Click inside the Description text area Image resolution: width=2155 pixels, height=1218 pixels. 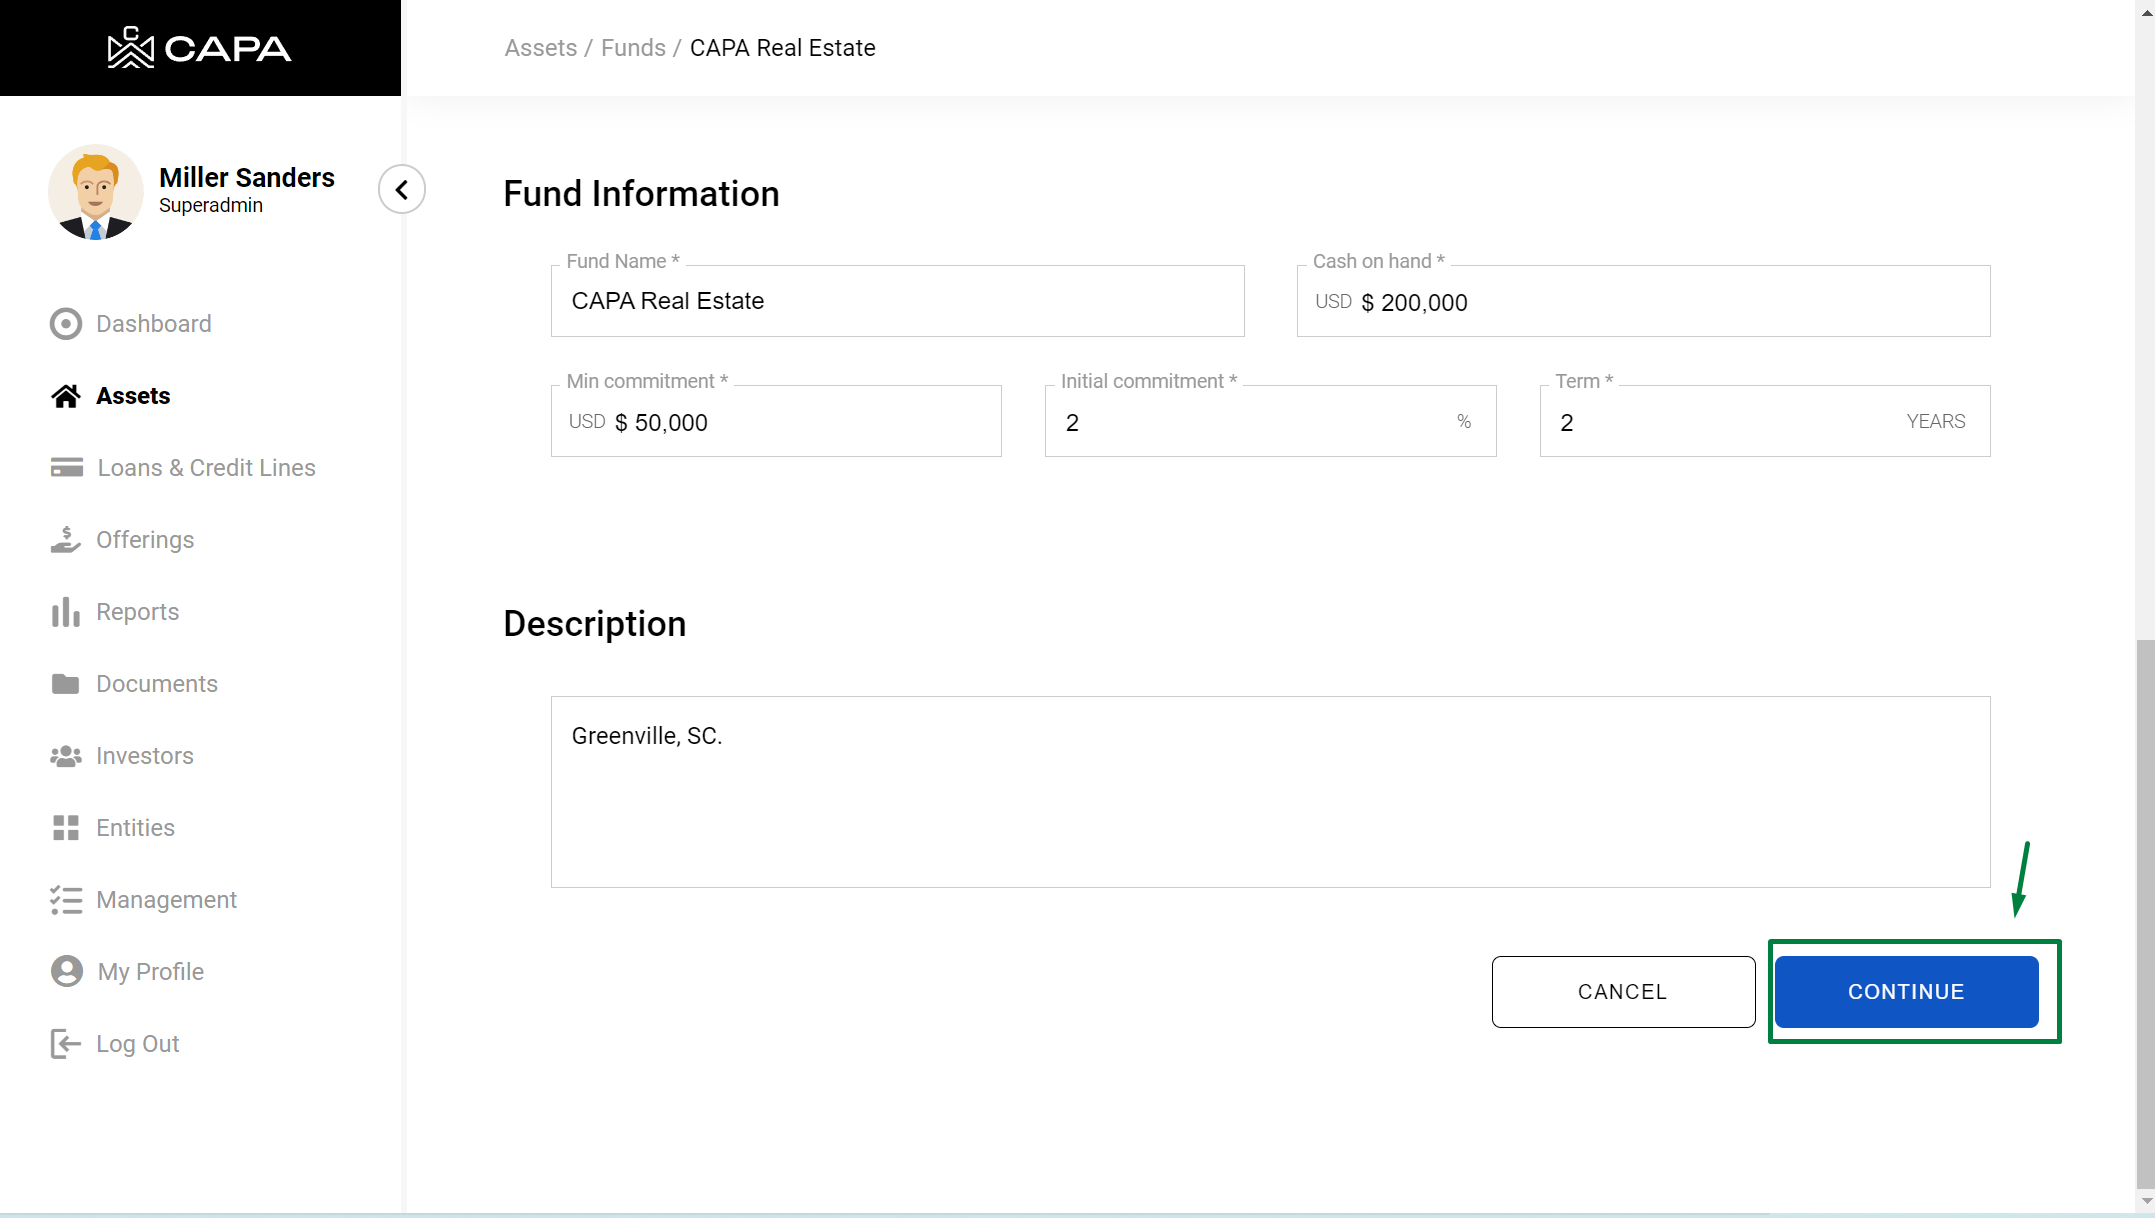coord(1270,792)
